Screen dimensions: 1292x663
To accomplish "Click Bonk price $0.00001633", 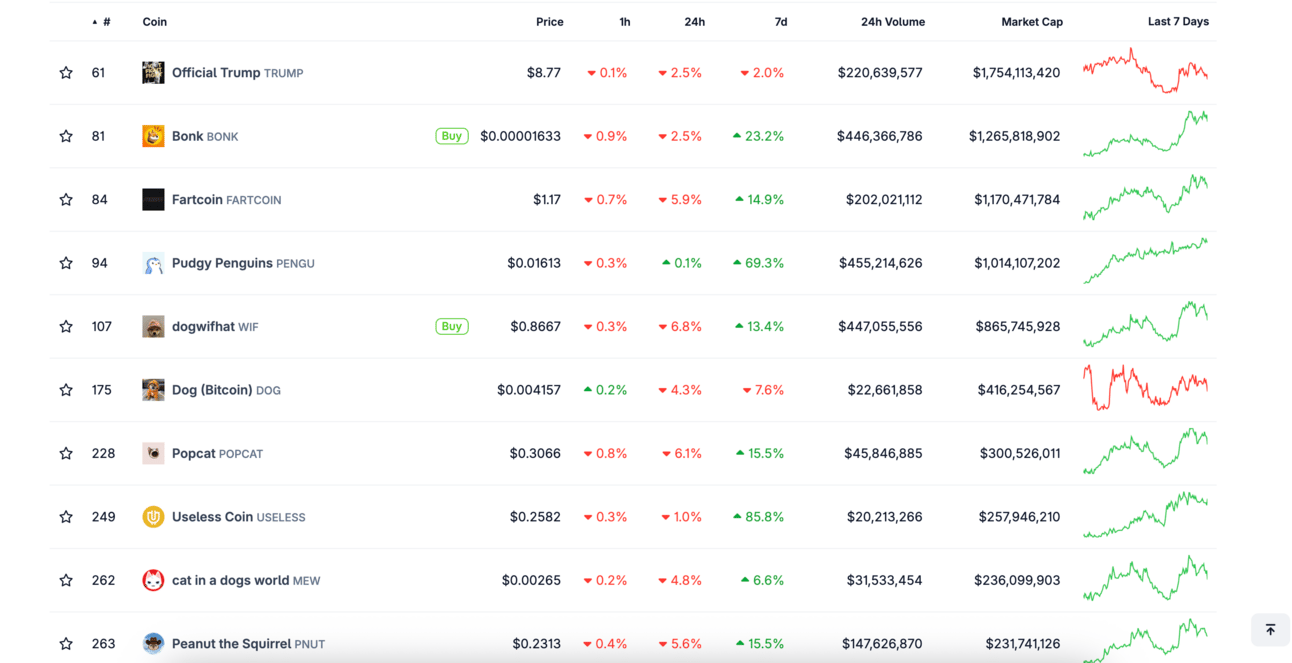I will [x=521, y=136].
